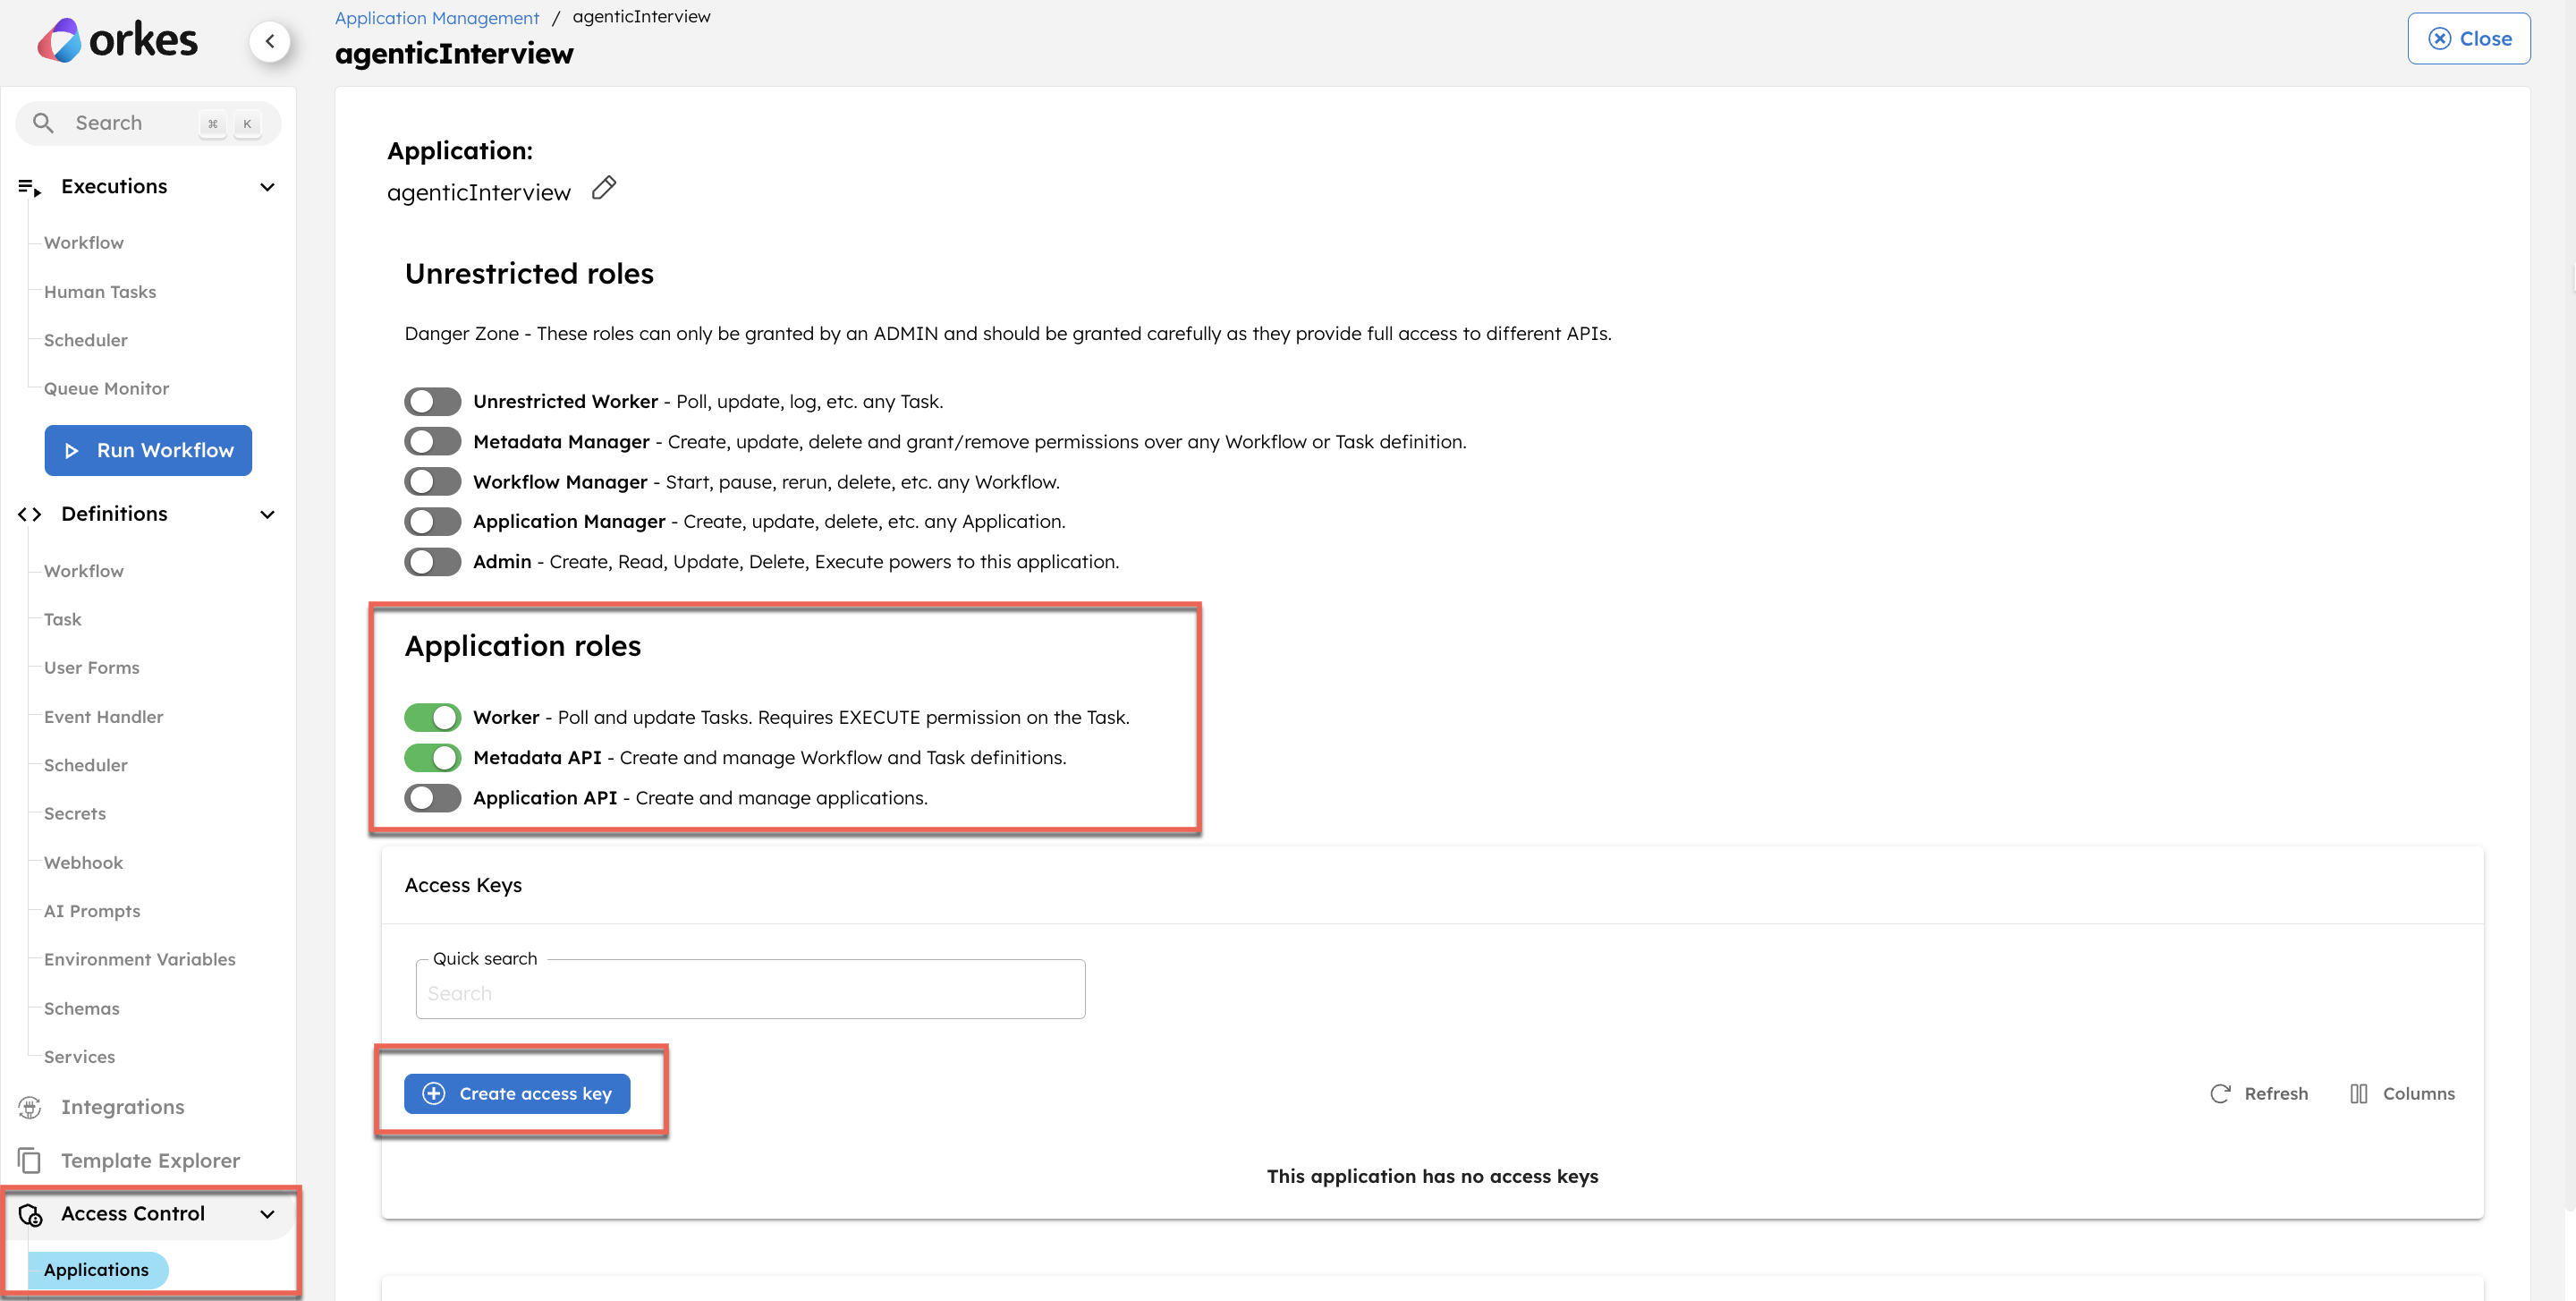Open the Webhook definitions page
The image size is (2576, 1301).
[83, 863]
